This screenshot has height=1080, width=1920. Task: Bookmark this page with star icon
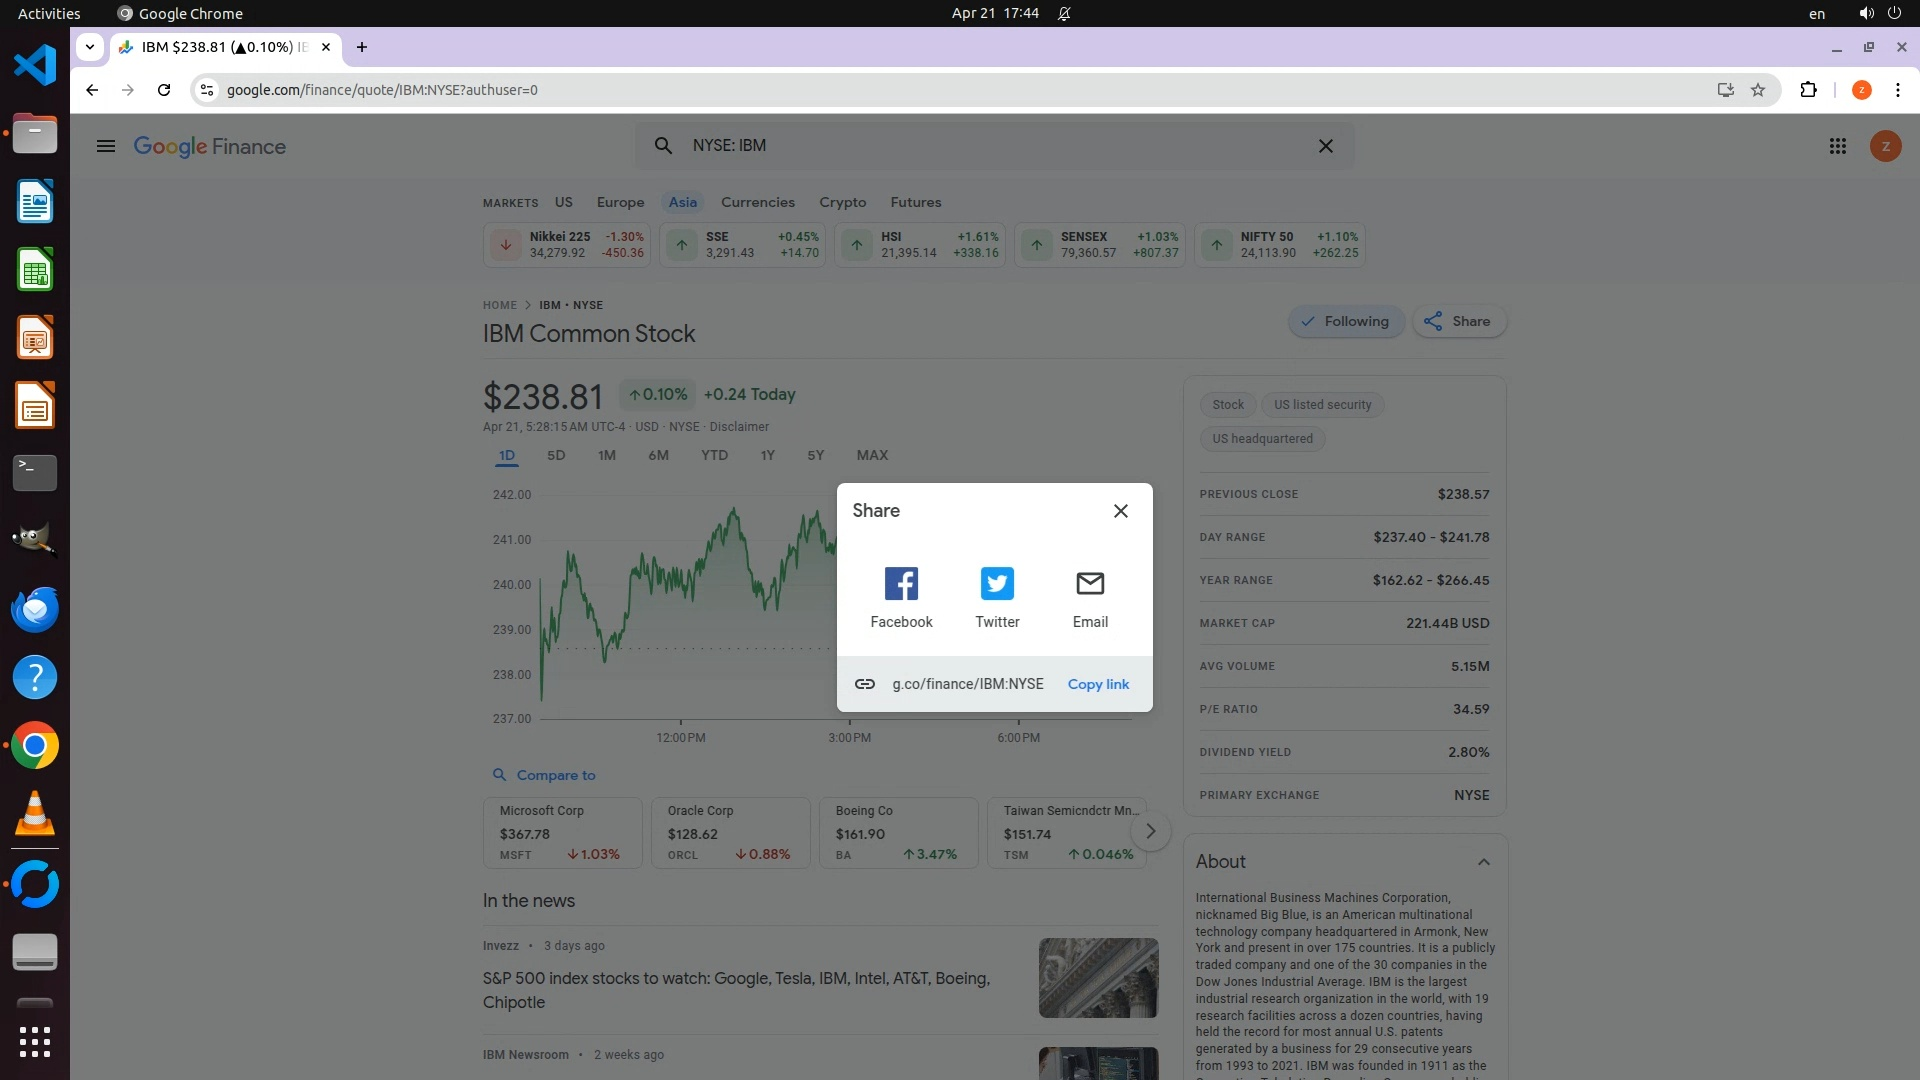pos(1758,90)
